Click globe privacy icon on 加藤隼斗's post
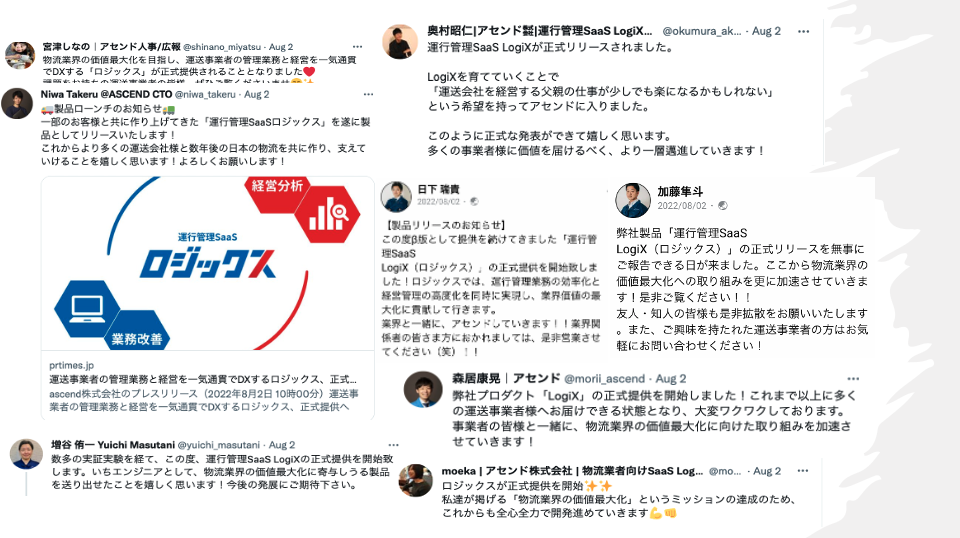This screenshot has height=538, width=960. click(x=722, y=206)
